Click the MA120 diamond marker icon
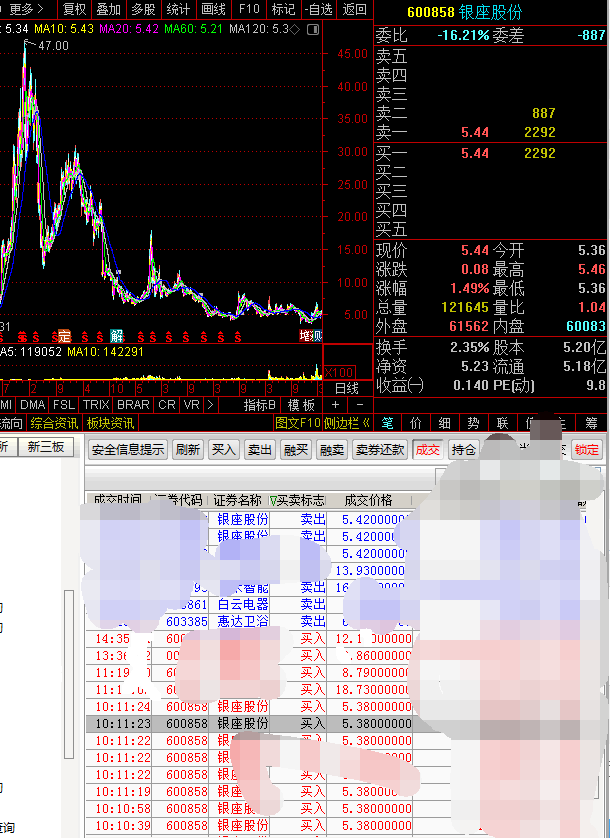Viewport: 610px width, 838px height. [x=295, y=29]
